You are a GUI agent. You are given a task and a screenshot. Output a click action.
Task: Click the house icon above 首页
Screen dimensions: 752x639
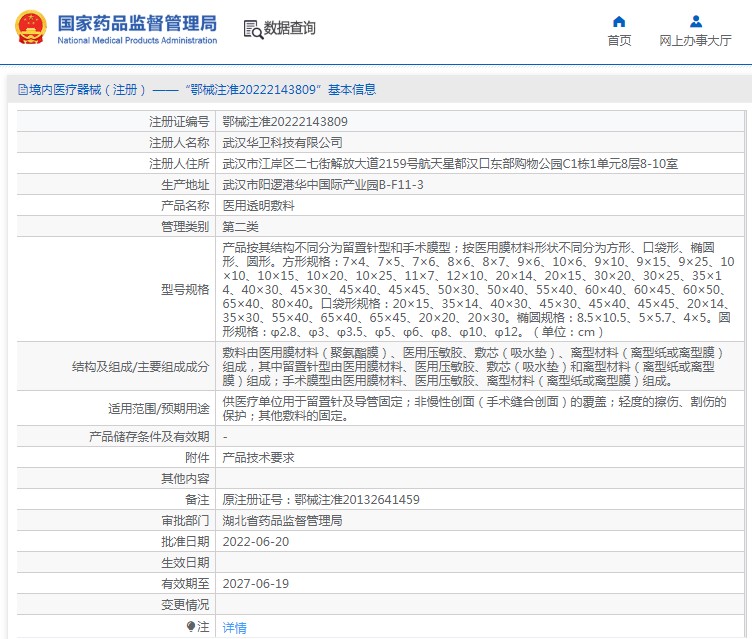click(x=619, y=21)
